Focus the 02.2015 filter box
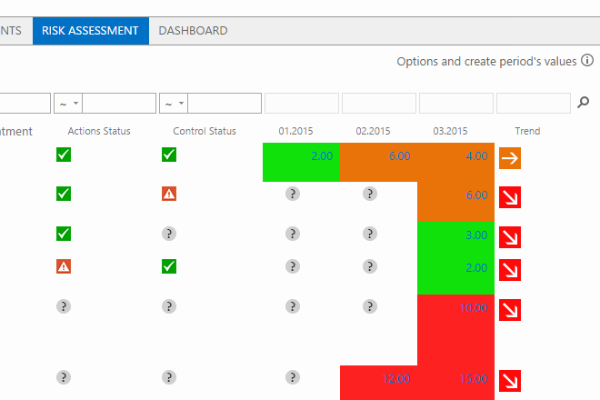This screenshot has width=600, height=400. pos(379,103)
